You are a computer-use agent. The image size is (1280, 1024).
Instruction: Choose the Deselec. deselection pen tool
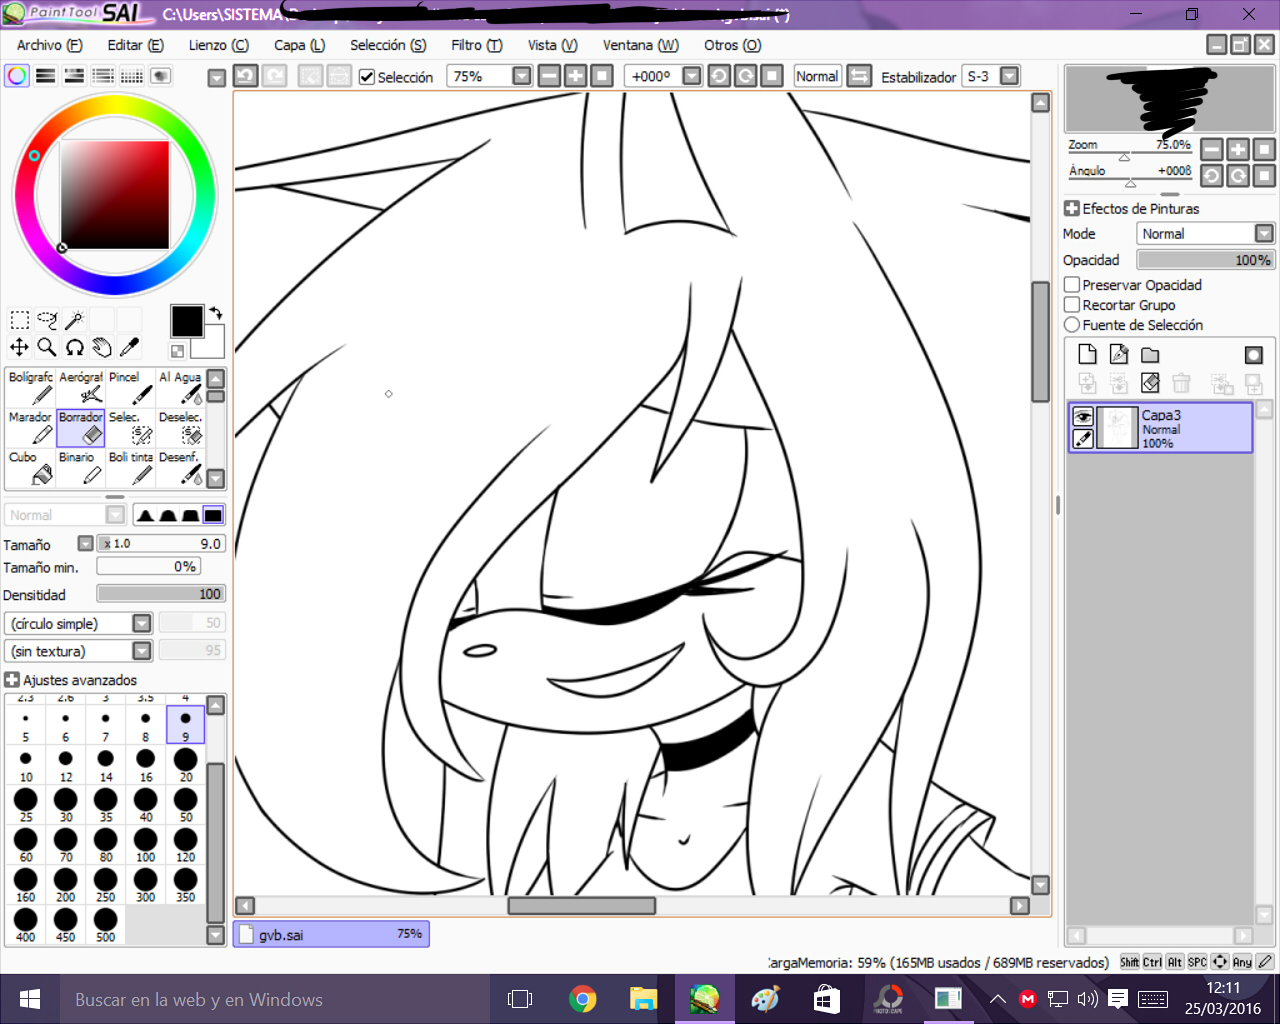[181, 428]
